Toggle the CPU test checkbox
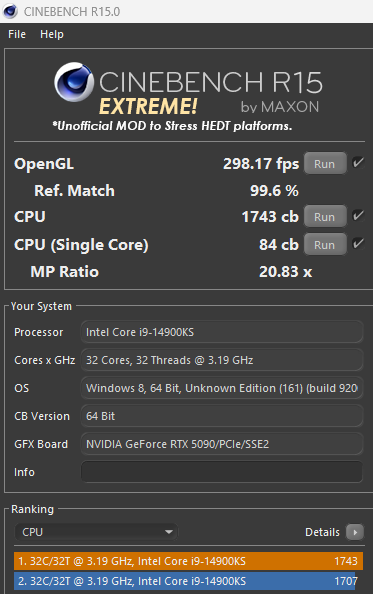The width and height of the screenshot is (373, 594). [x=358, y=216]
